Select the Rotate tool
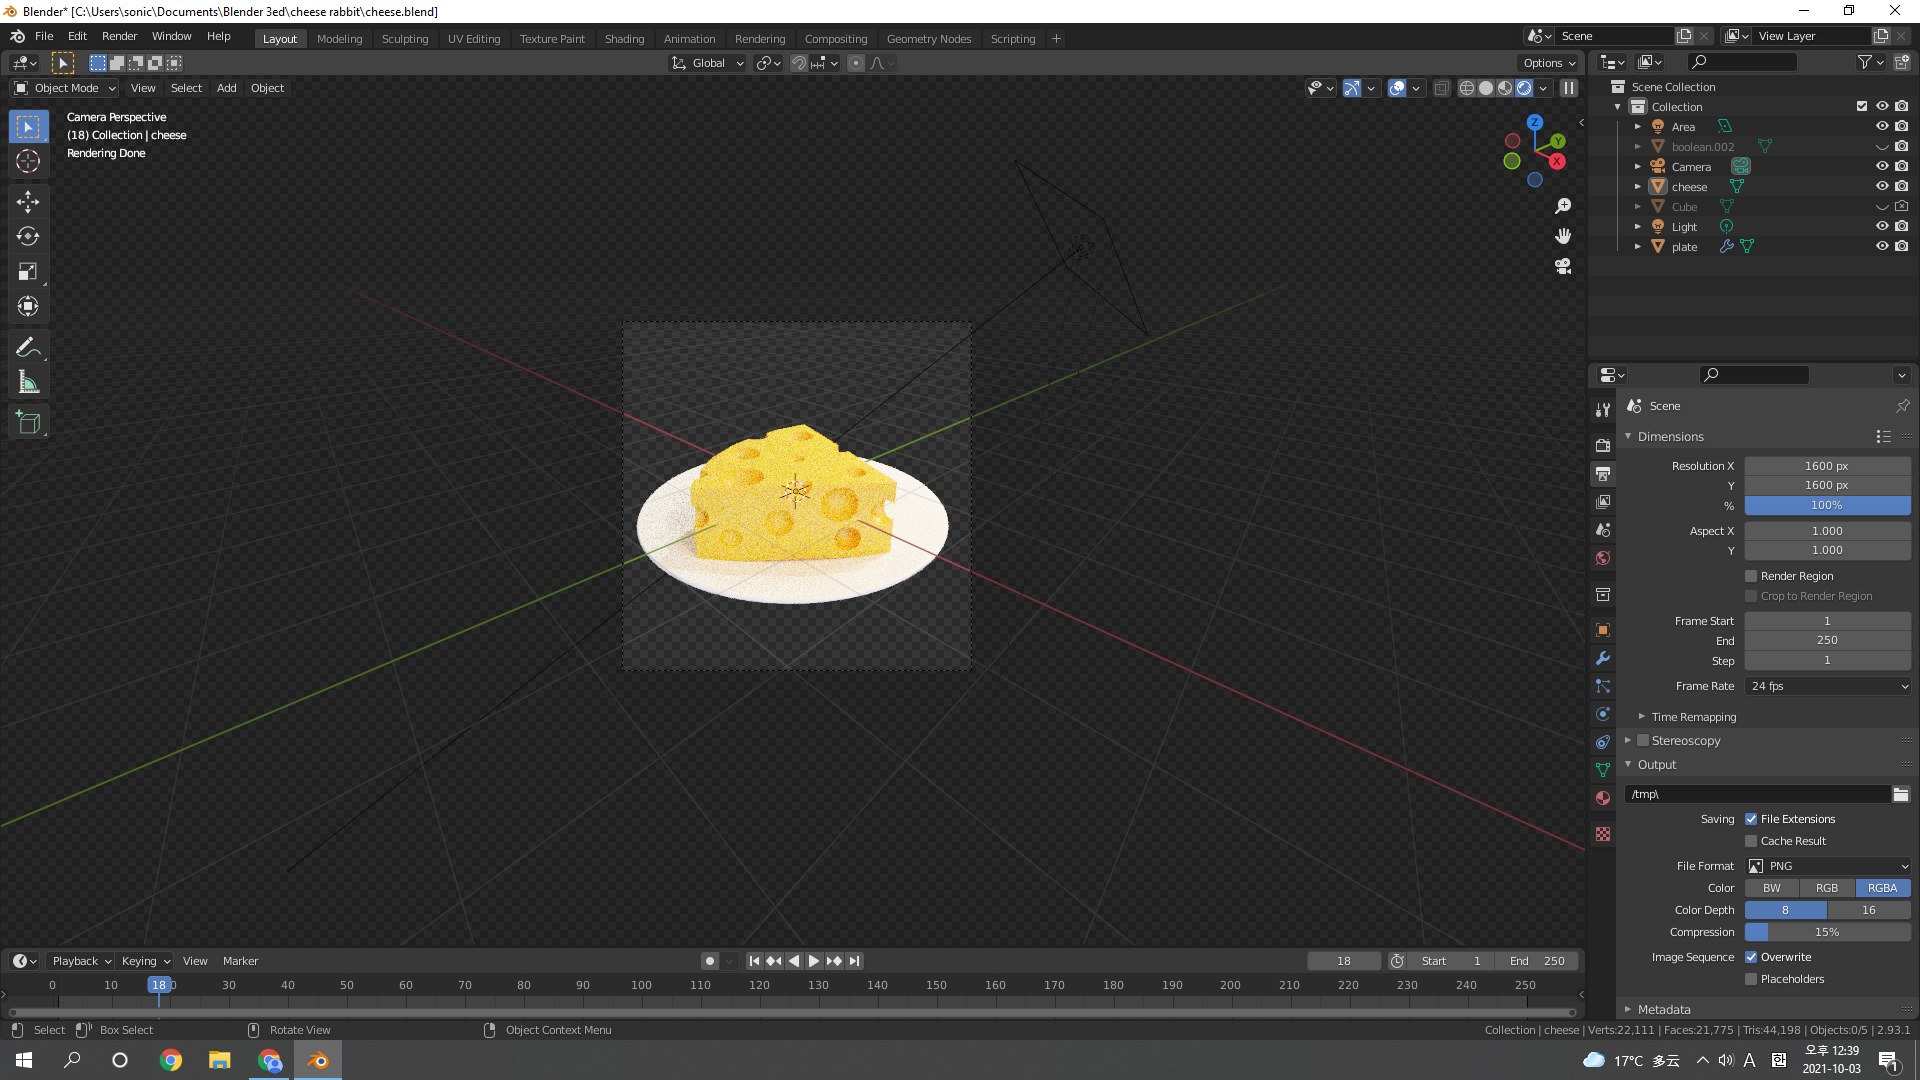Screen dimensions: 1920x1080 [x=28, y=237]
